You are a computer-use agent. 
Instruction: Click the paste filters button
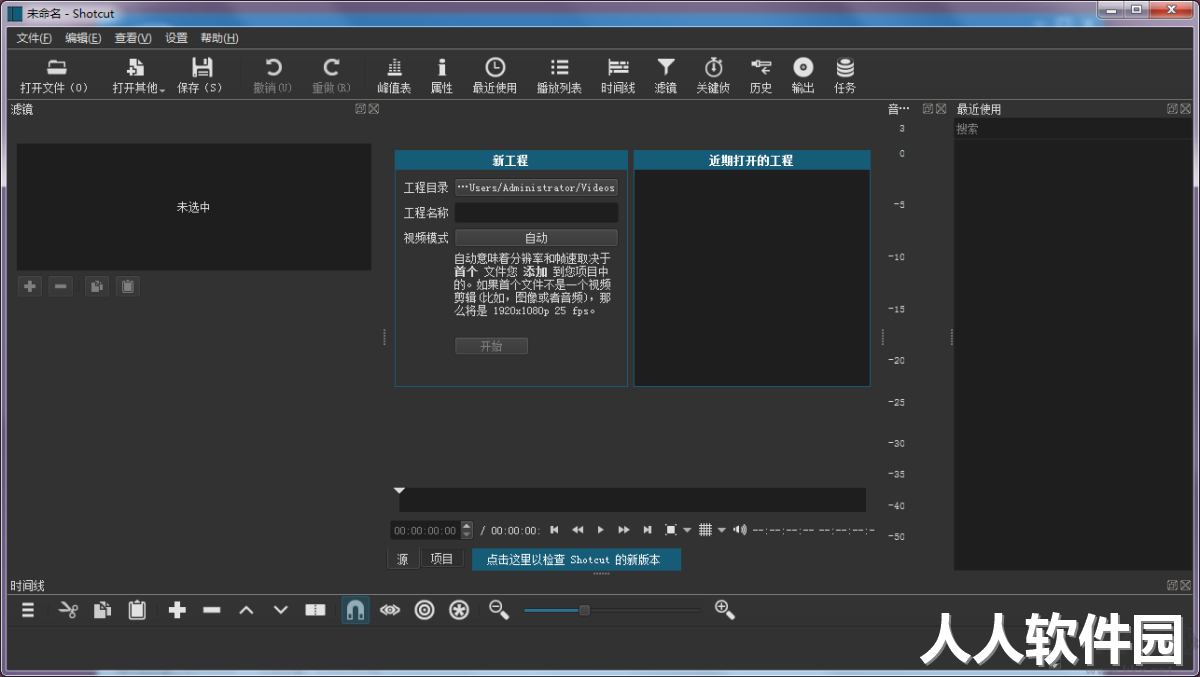tap(127, 287)
